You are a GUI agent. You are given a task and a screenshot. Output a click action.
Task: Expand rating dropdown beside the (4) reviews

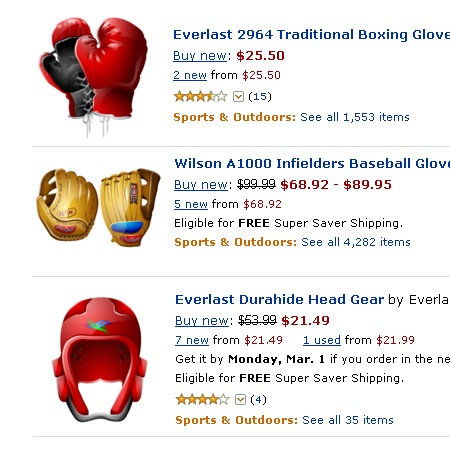[240, 399]
